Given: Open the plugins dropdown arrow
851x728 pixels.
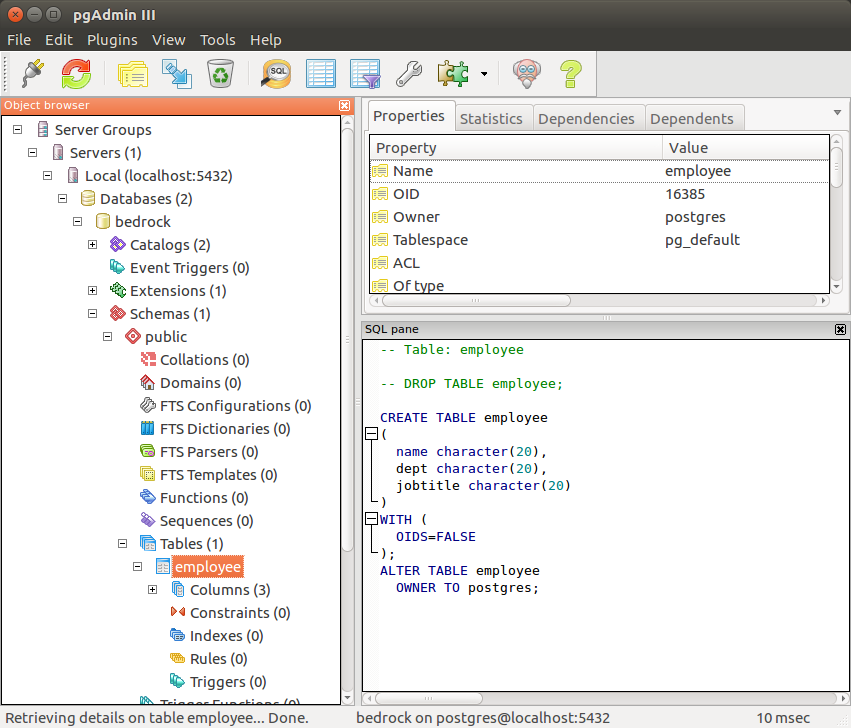Looking at the screenshot, I should pyautogui.click(x=484, y=74).
